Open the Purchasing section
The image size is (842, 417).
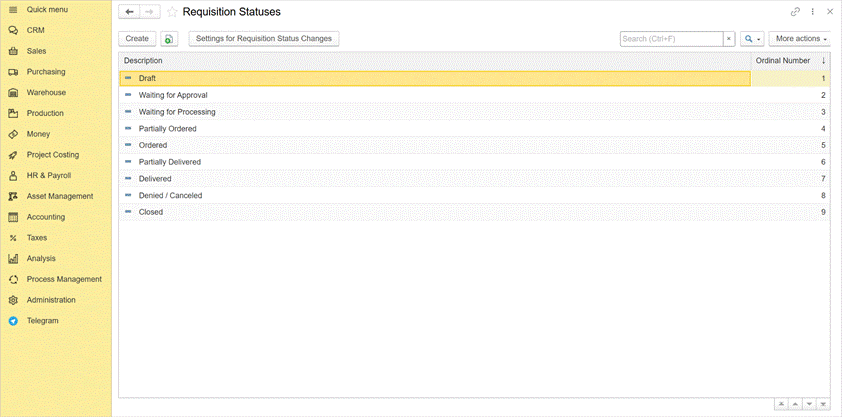(x=46, y=72)
